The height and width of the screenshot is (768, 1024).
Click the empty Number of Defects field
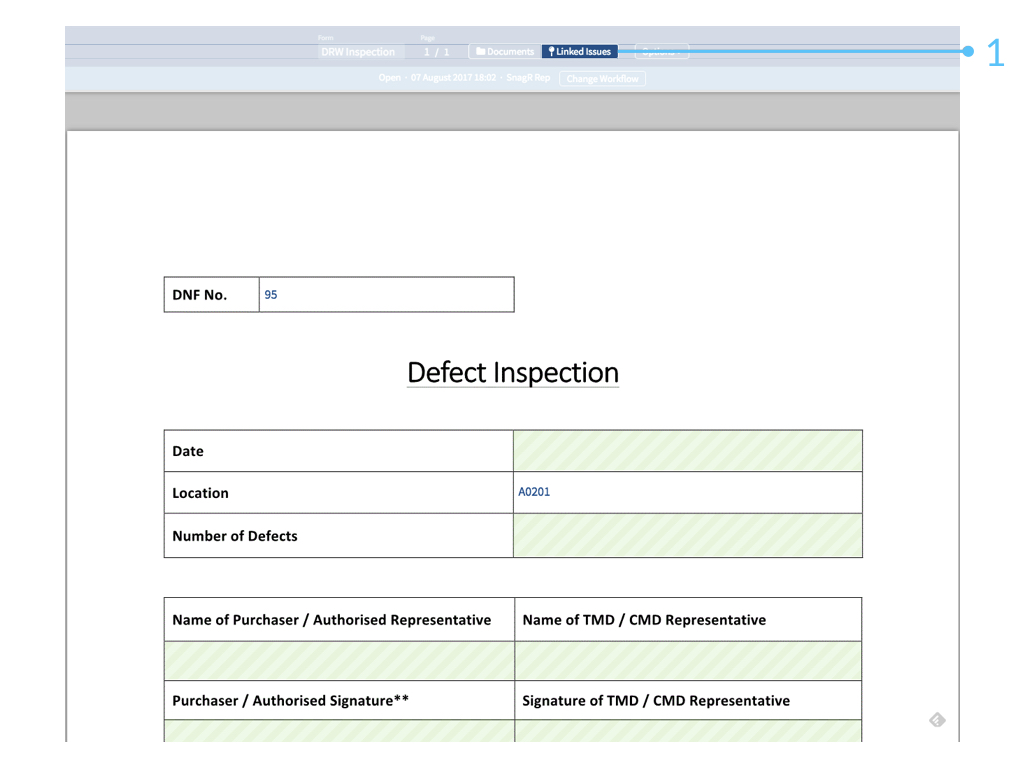[x=688, y=536]
